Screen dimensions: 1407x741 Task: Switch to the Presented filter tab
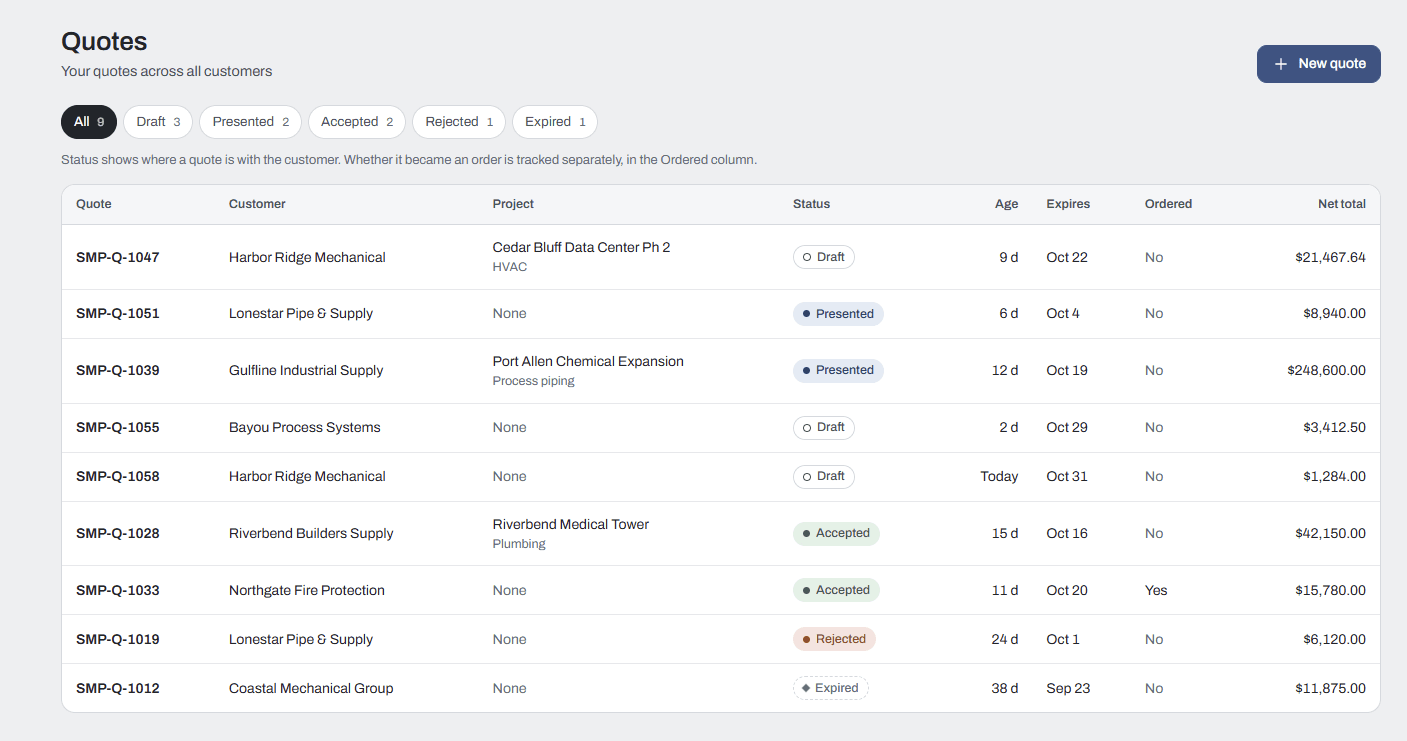point(250,122)
